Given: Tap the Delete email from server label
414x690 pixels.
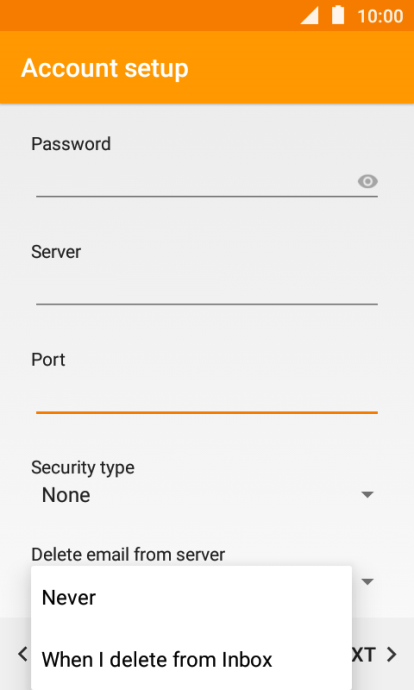Looking at the screenshot, I should pyautogui.click(x=128, y=554).
